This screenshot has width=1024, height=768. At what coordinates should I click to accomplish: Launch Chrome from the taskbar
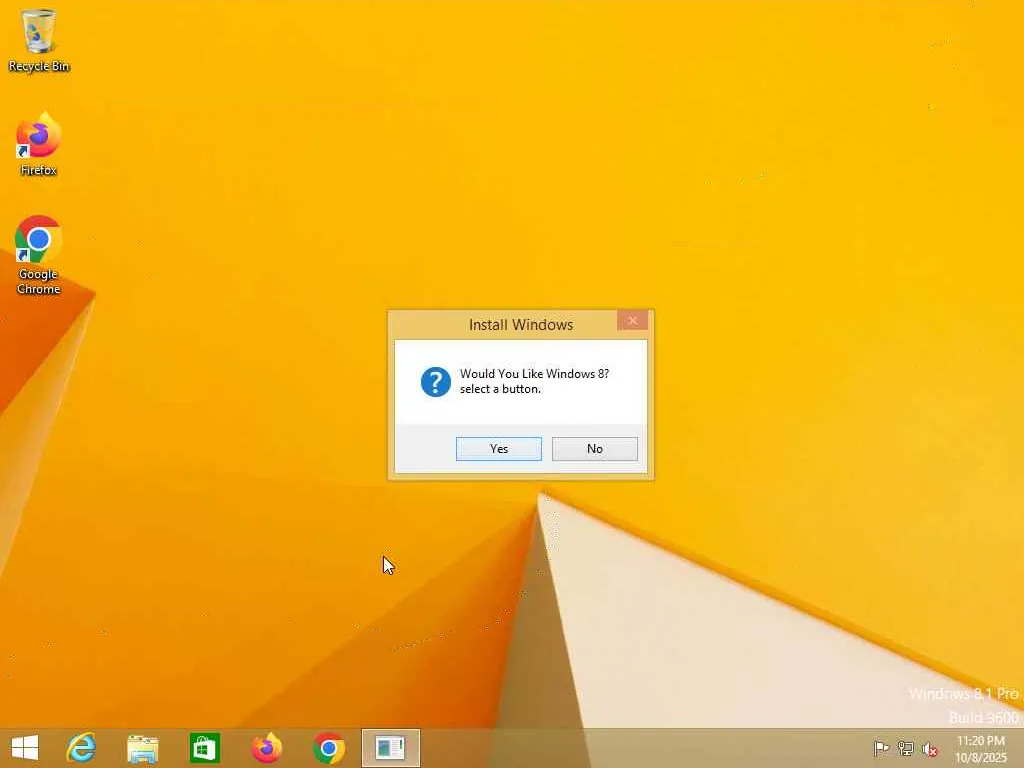pyautogui.click(x=328, y=748)
